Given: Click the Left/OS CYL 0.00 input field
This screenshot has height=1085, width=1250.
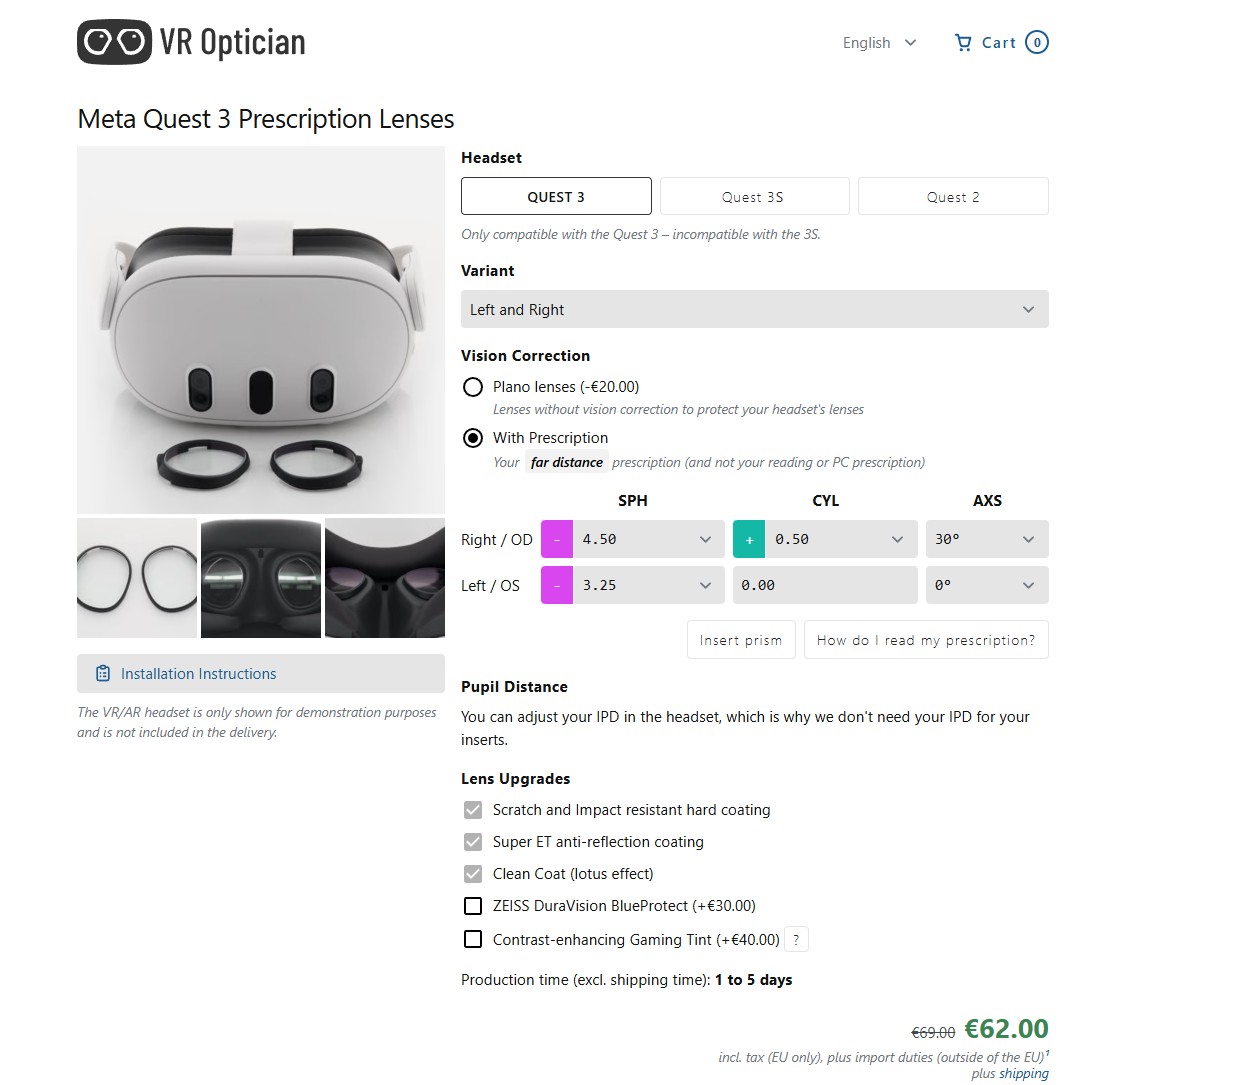Looking at the screenshot, I should tap(824, 585).
